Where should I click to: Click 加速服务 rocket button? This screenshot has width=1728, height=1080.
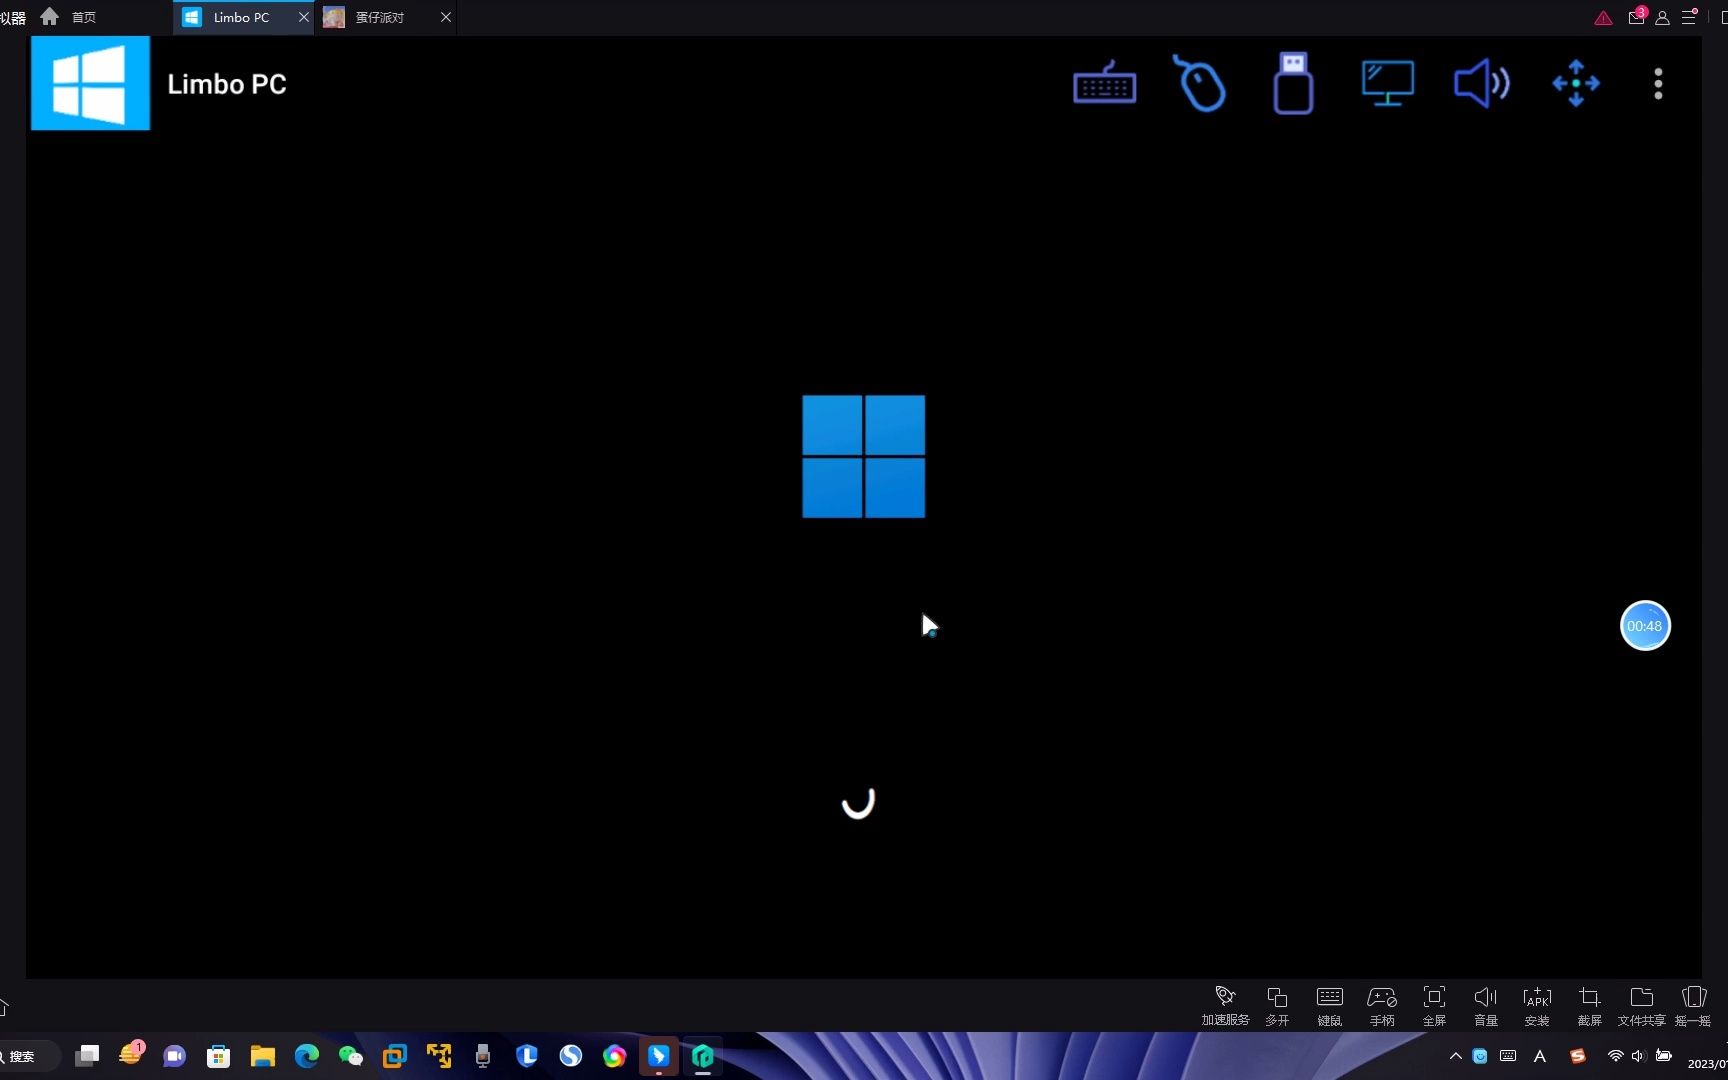coord(1225,1006)
